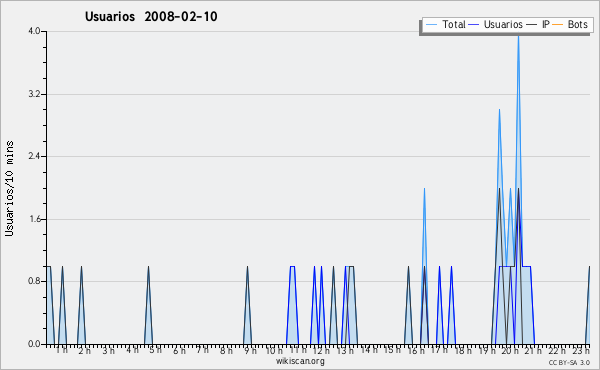Click the '18 h' x-axis label
The width and height of the screenshot is (600, 370).
click(x=463, y=350)
